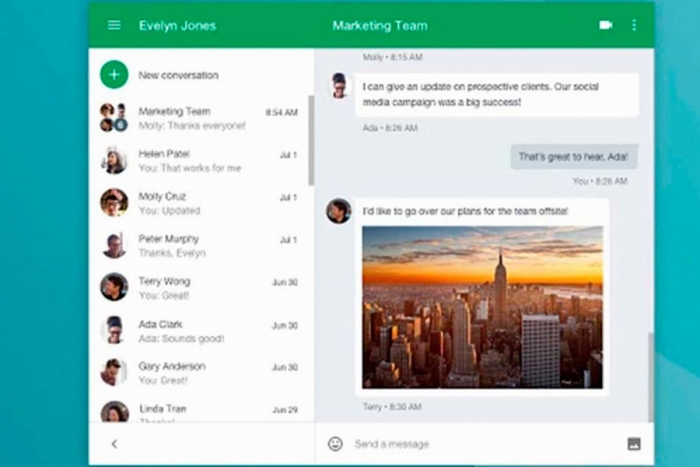Image resolution: width=700 pixels, height=467 pixels.
Task: Click the green plus button
Action: [x=114, y=75]
